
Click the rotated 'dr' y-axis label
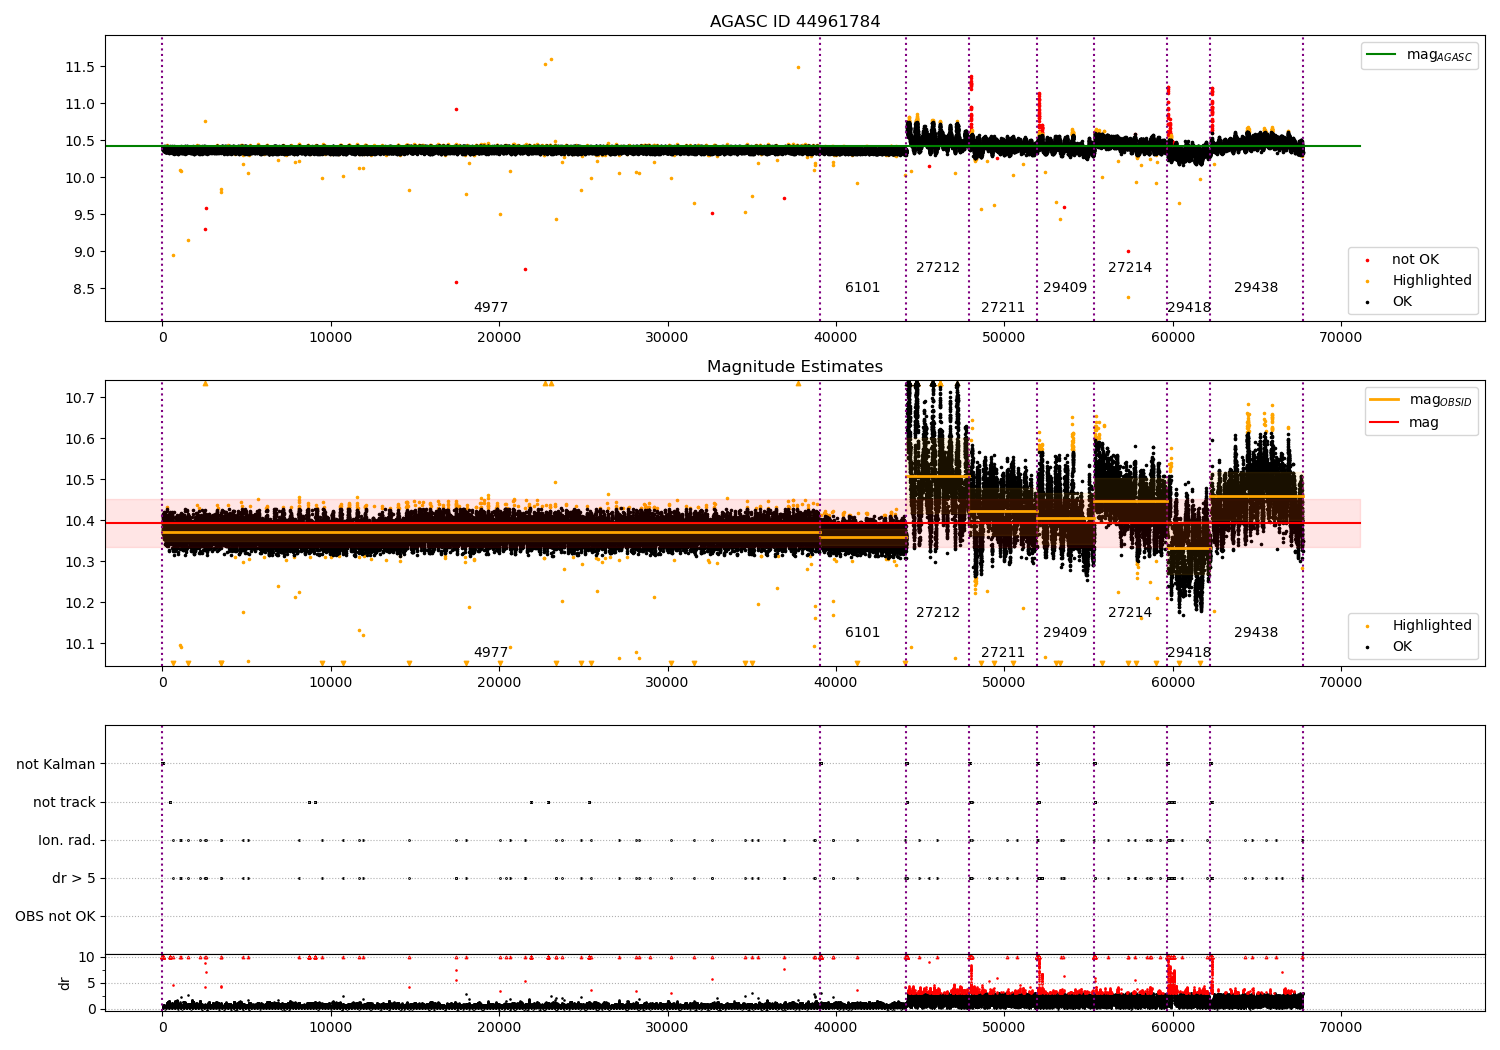tap(65, 983)
